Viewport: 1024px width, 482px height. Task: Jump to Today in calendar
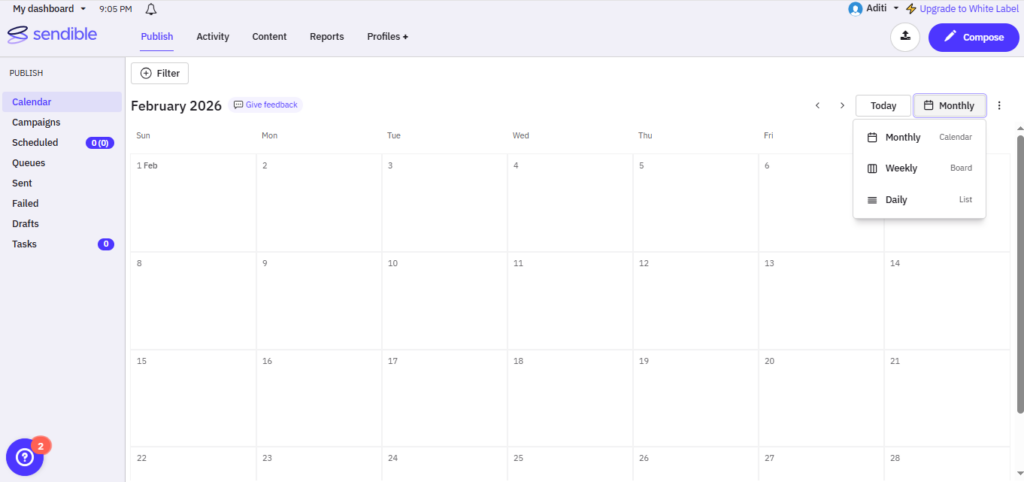click(x=883, y=106)
